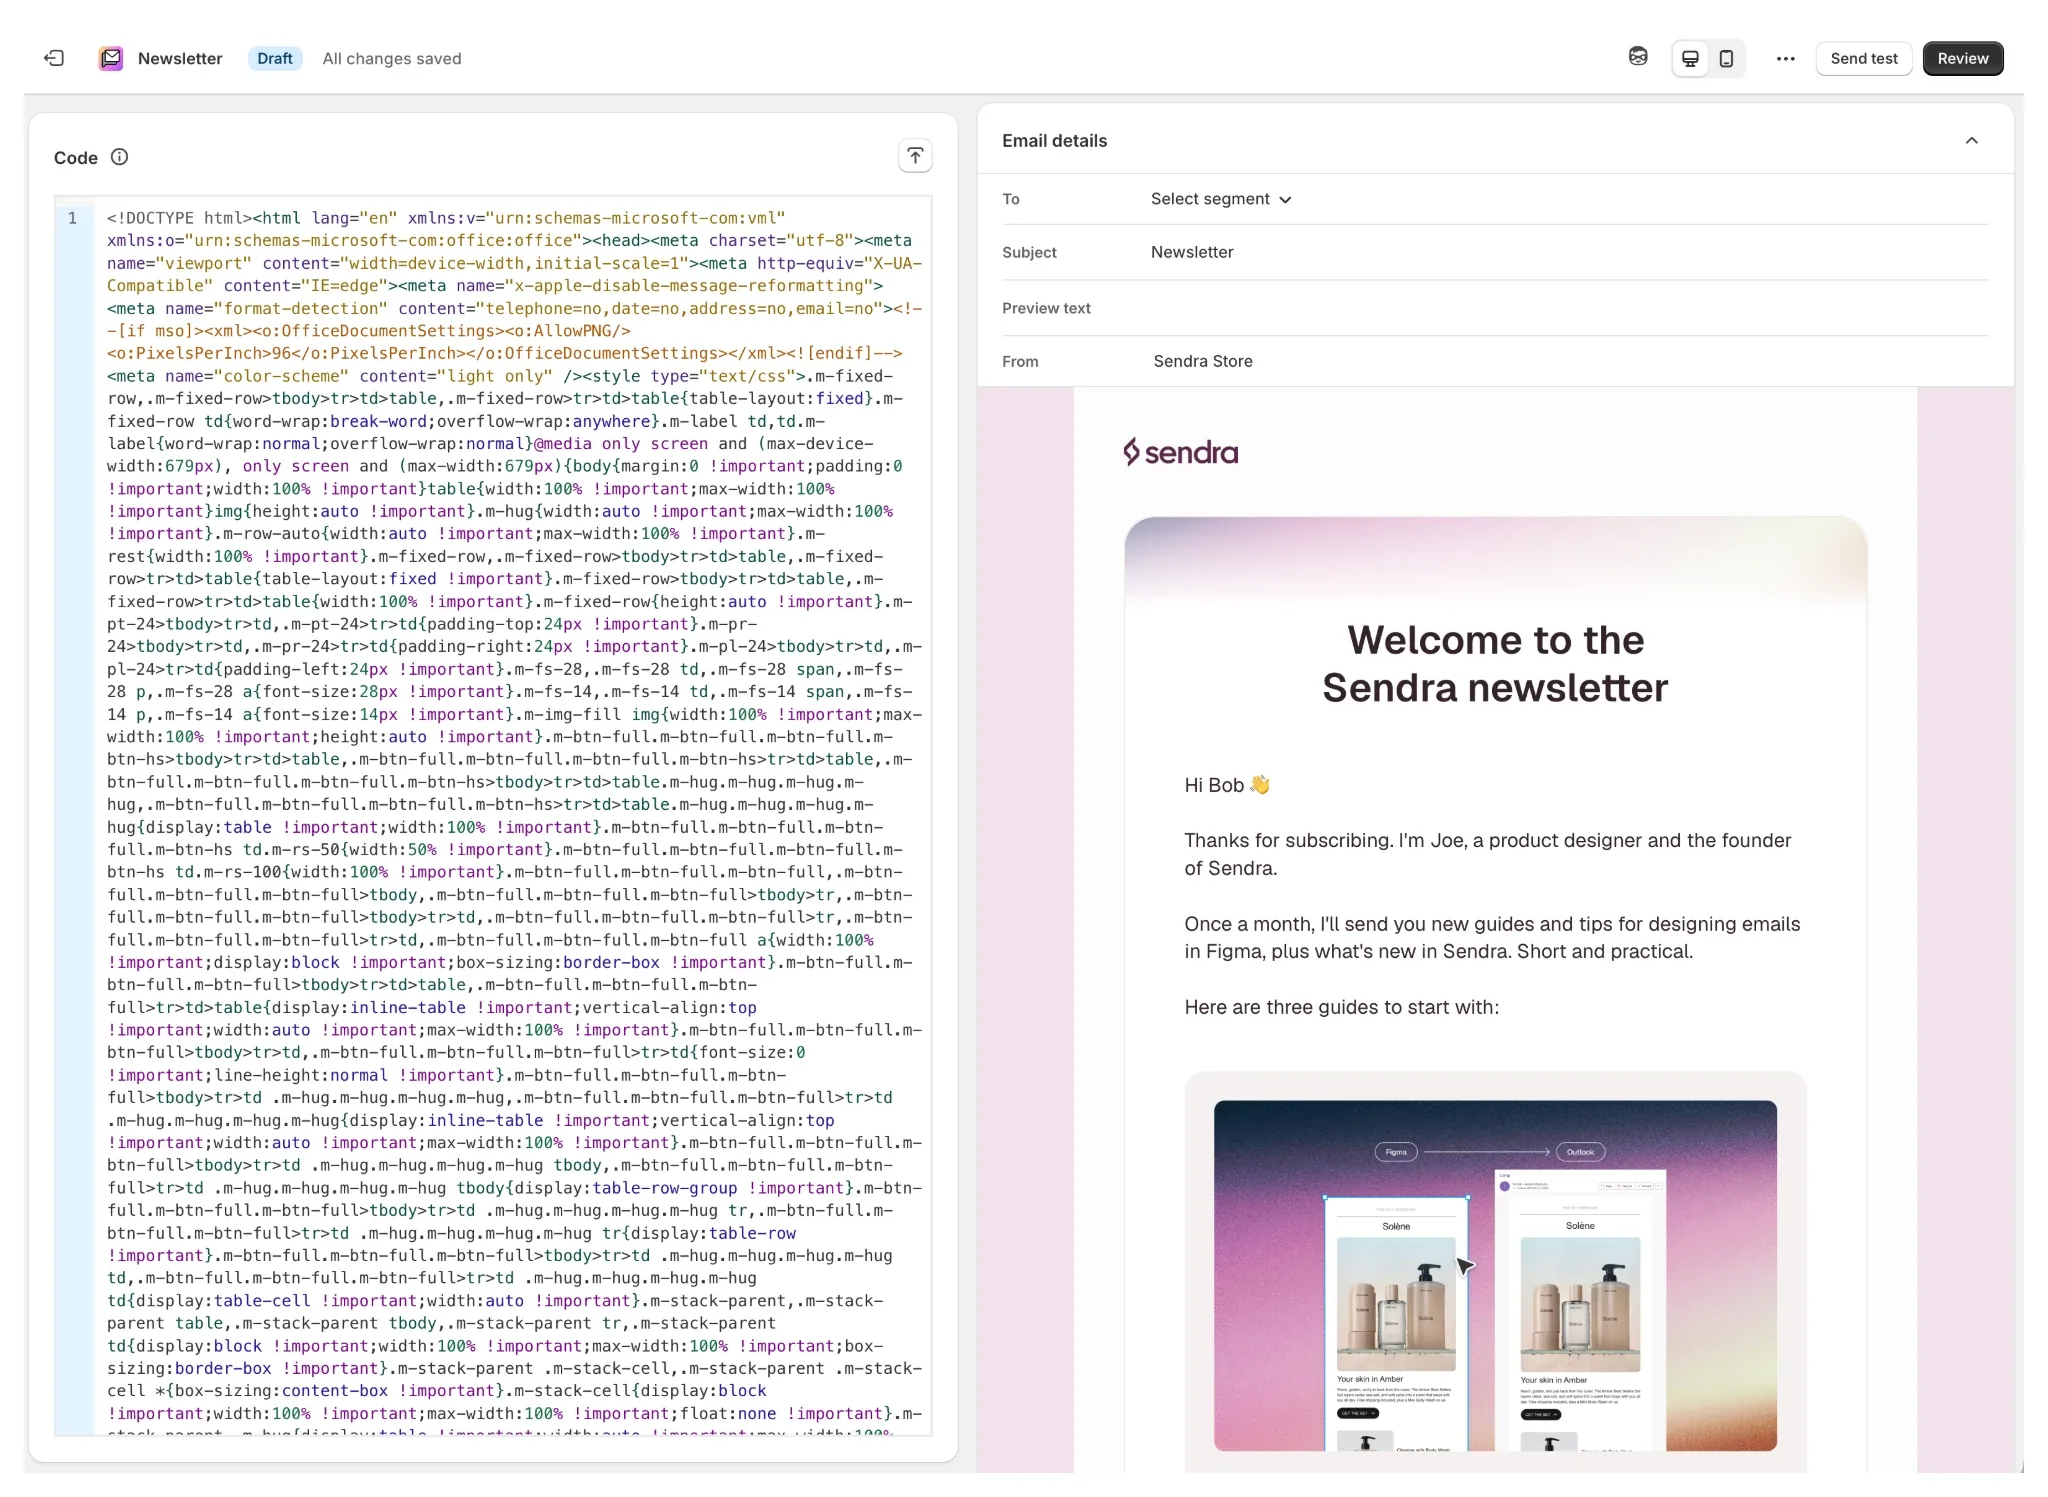Image resolution: width=2048 pixels, height=1497 pixels.
Task: Open the Code info icon
Action: point(119,157)
